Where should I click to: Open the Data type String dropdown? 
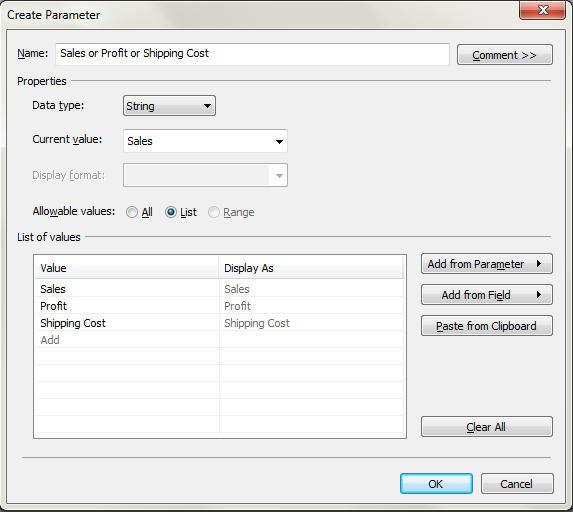click(169, 106)
